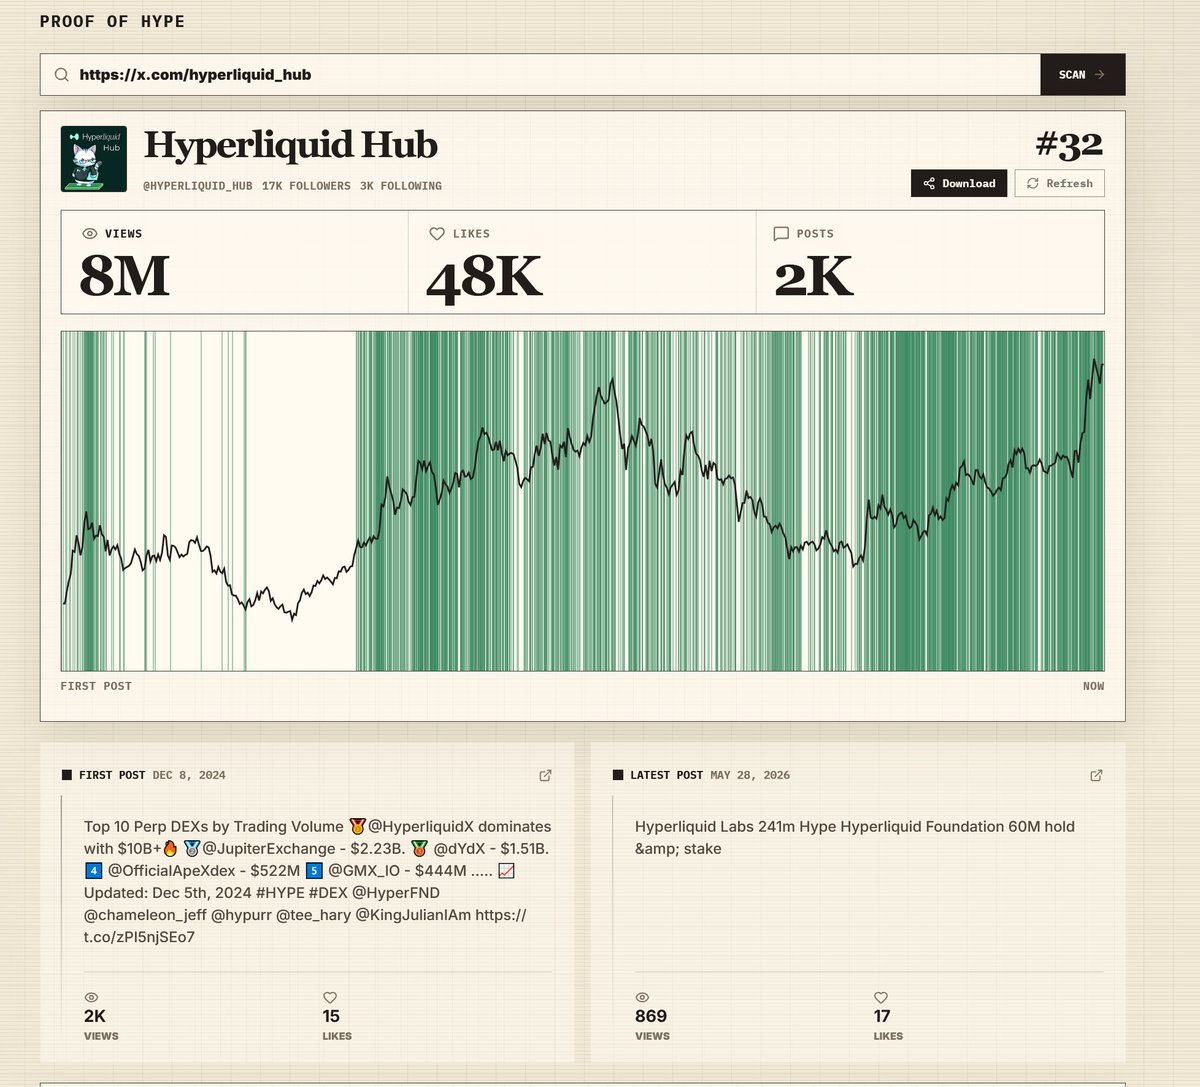The image size is (1200, 1087).
Task: Click the eye icon in Latest Post card
Action: pyautogui.click(x=642, y=997)
